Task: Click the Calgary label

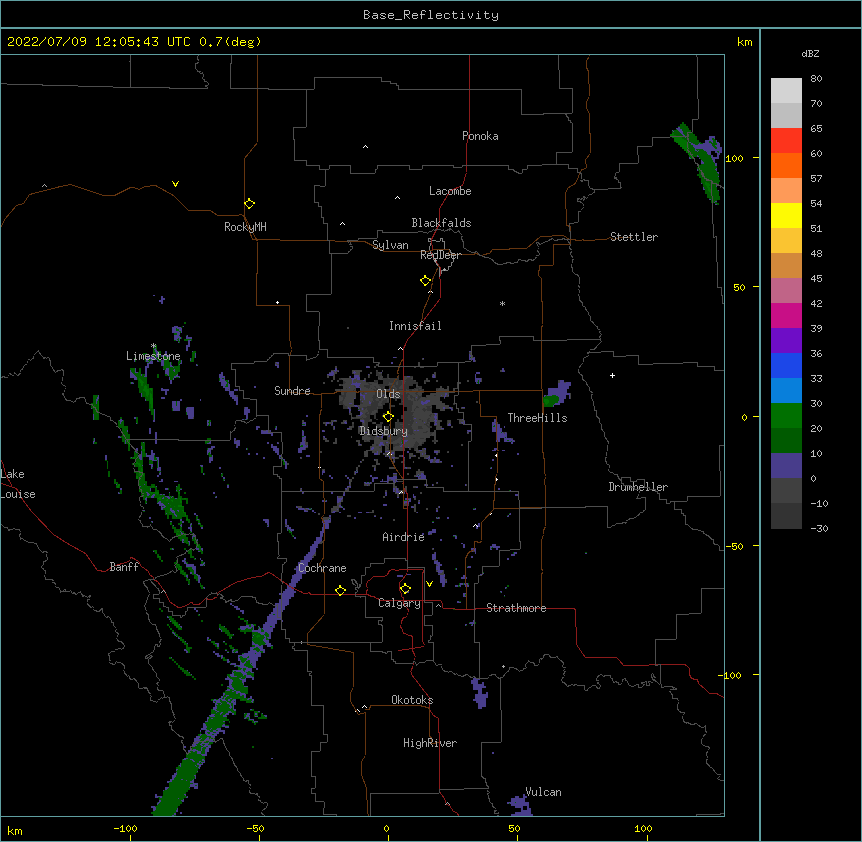Action: (x=399, y=603)
